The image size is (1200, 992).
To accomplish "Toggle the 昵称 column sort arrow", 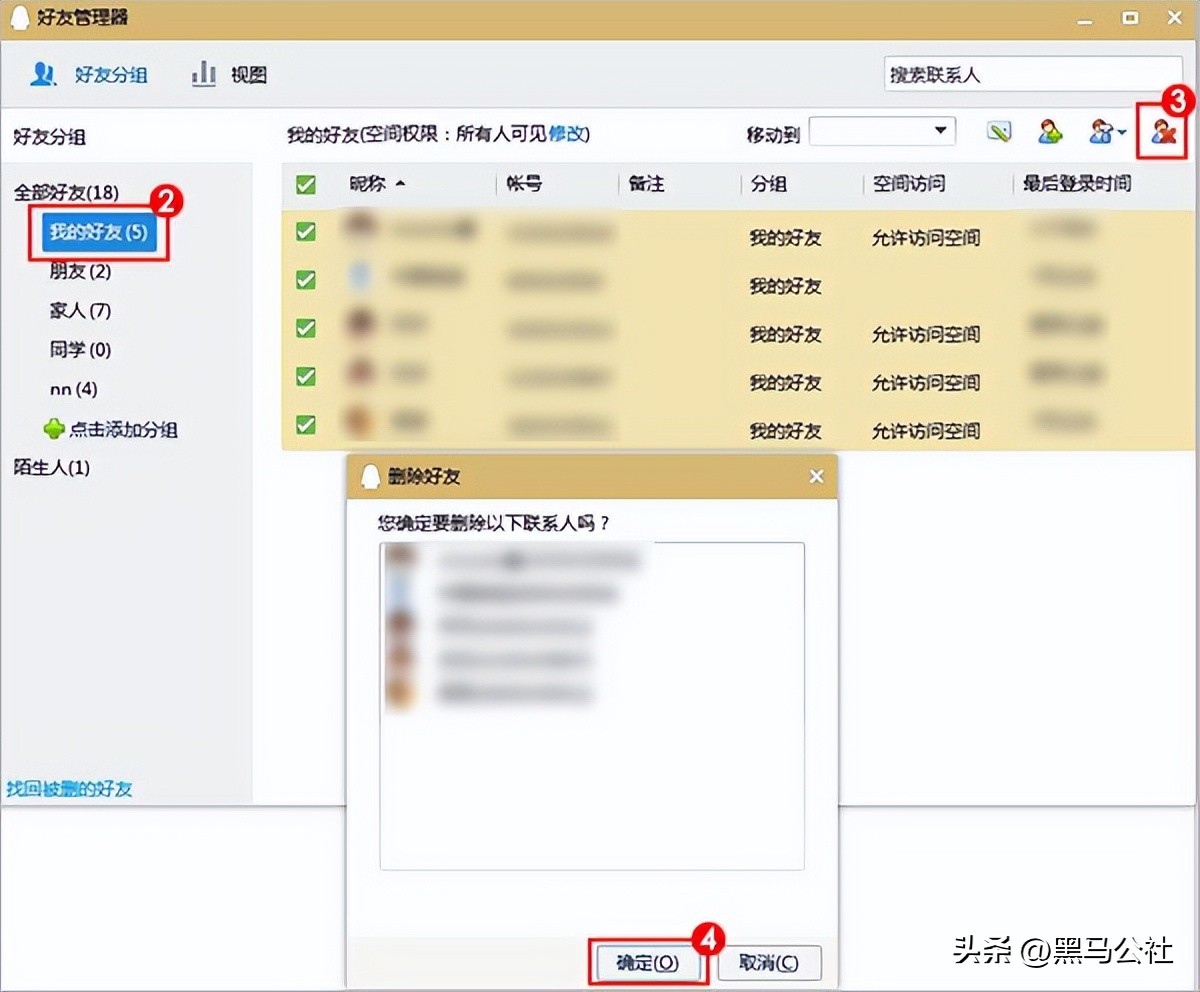I will (402, 184).
